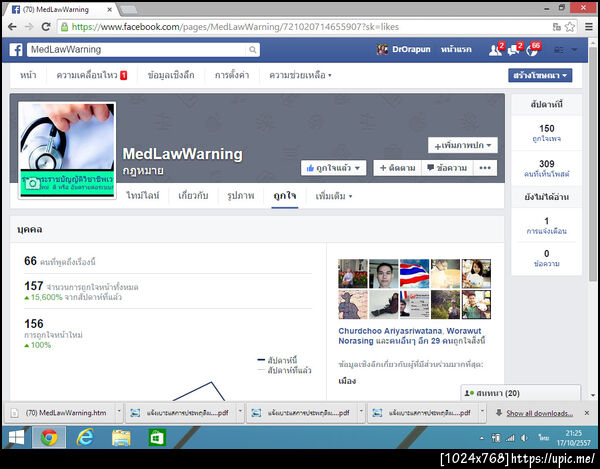Screen dimensions: 600x469
Task: Click Show all downloads link
Action: pyautogui.click(x=539, y=413)
